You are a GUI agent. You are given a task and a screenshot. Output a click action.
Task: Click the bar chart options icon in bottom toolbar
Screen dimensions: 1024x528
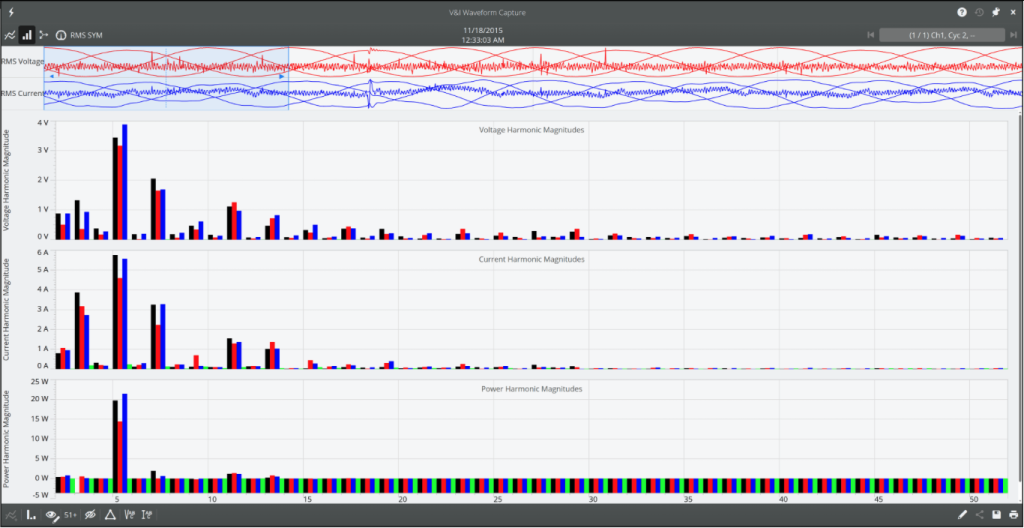click(x=31, y=515)
